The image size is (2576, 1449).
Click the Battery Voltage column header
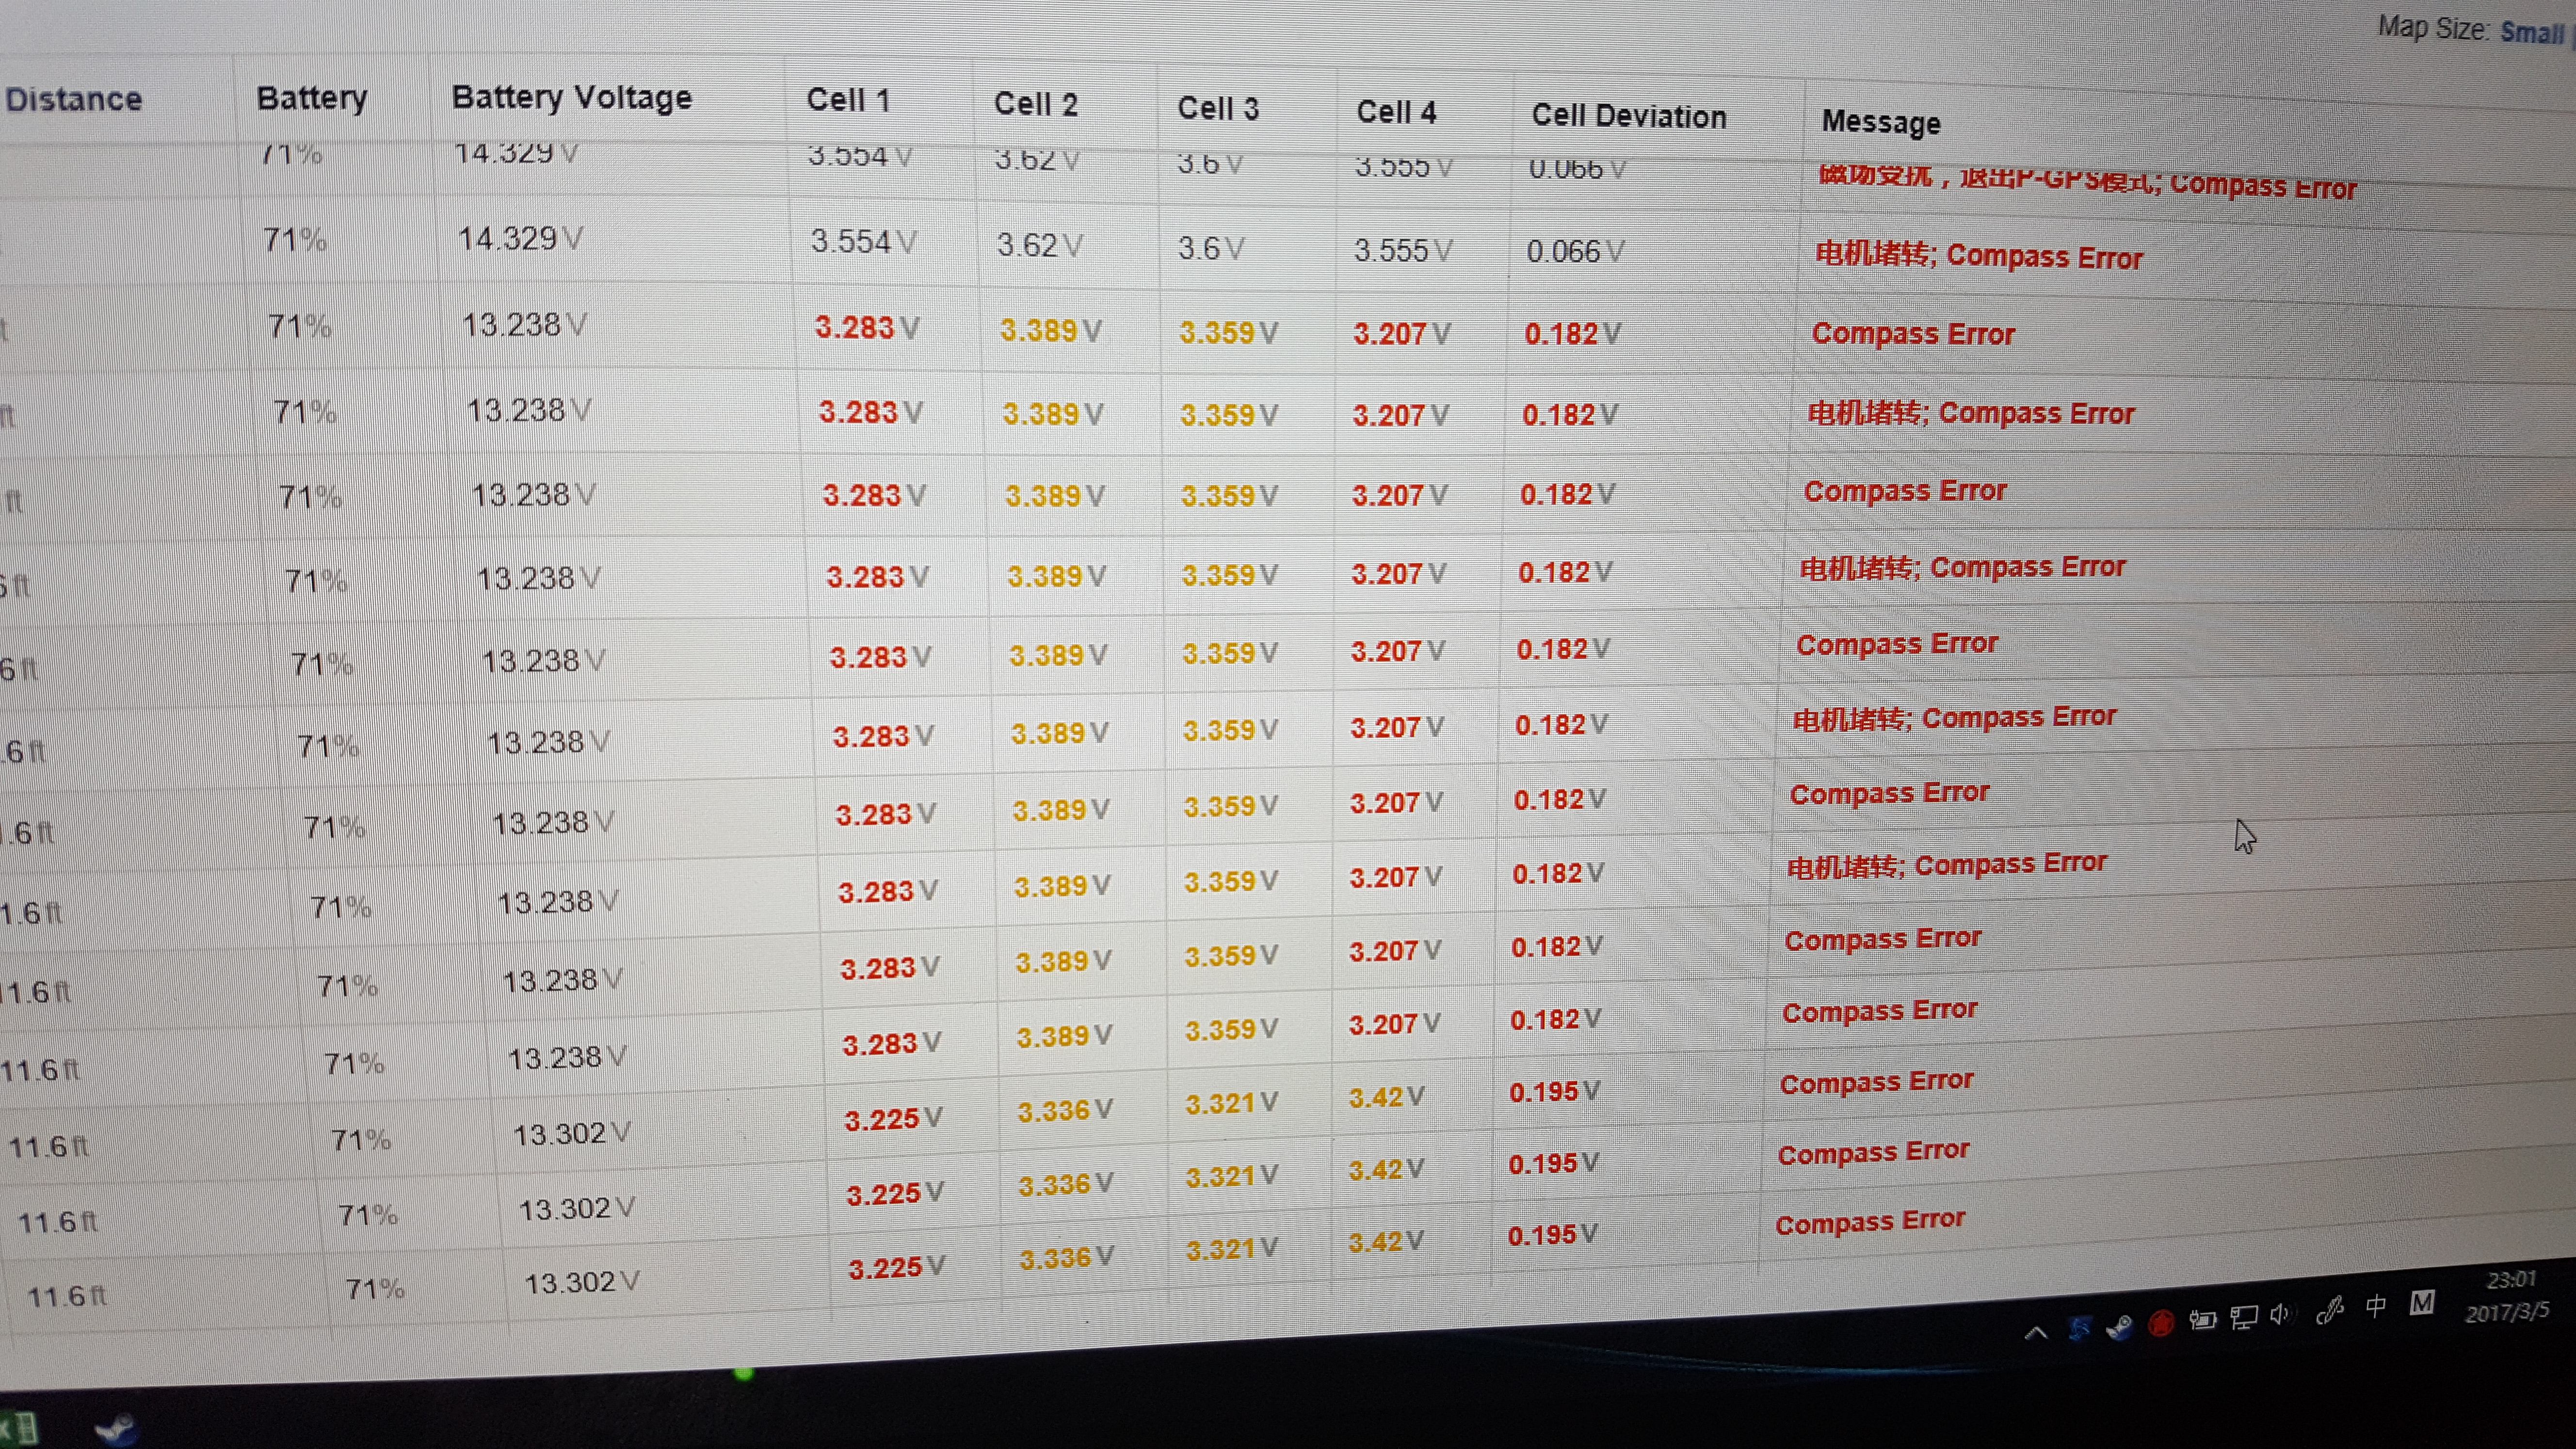point(571,97)
